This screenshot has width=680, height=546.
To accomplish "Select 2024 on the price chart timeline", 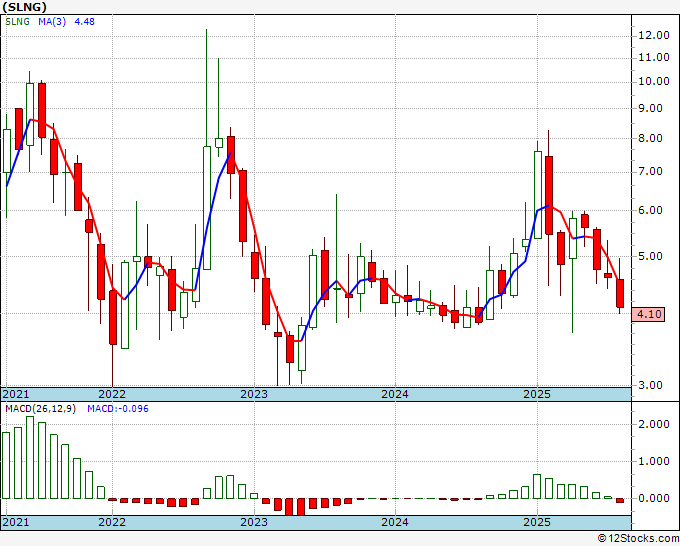I will (394, 394).
